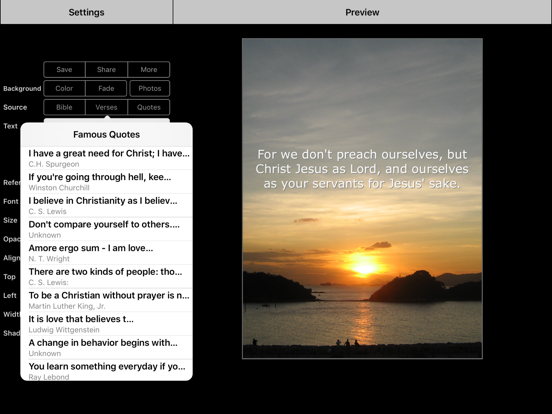The image size is (552, 414).
Task: Click the verse text on the preview
Action: pos(362,169)
